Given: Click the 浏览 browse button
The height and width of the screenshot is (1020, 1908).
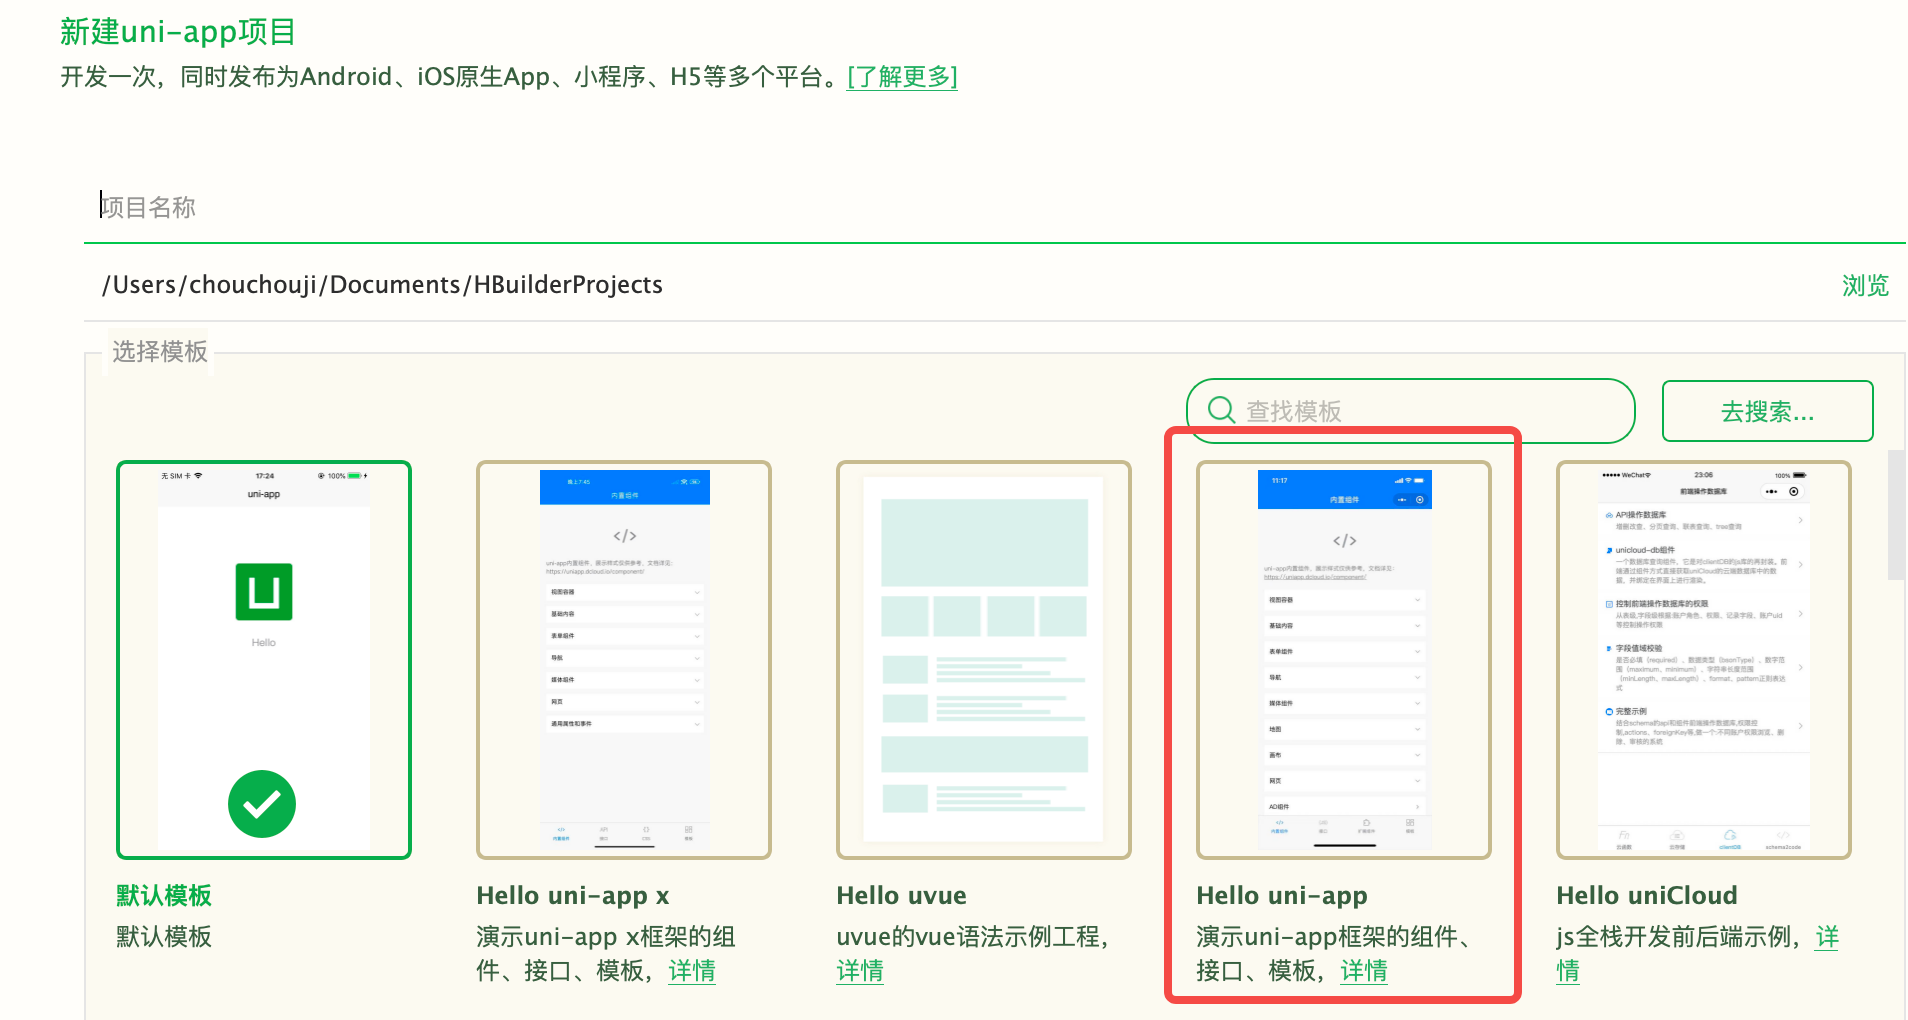Looking at the screenshot, I should [x=1865, y=286].
